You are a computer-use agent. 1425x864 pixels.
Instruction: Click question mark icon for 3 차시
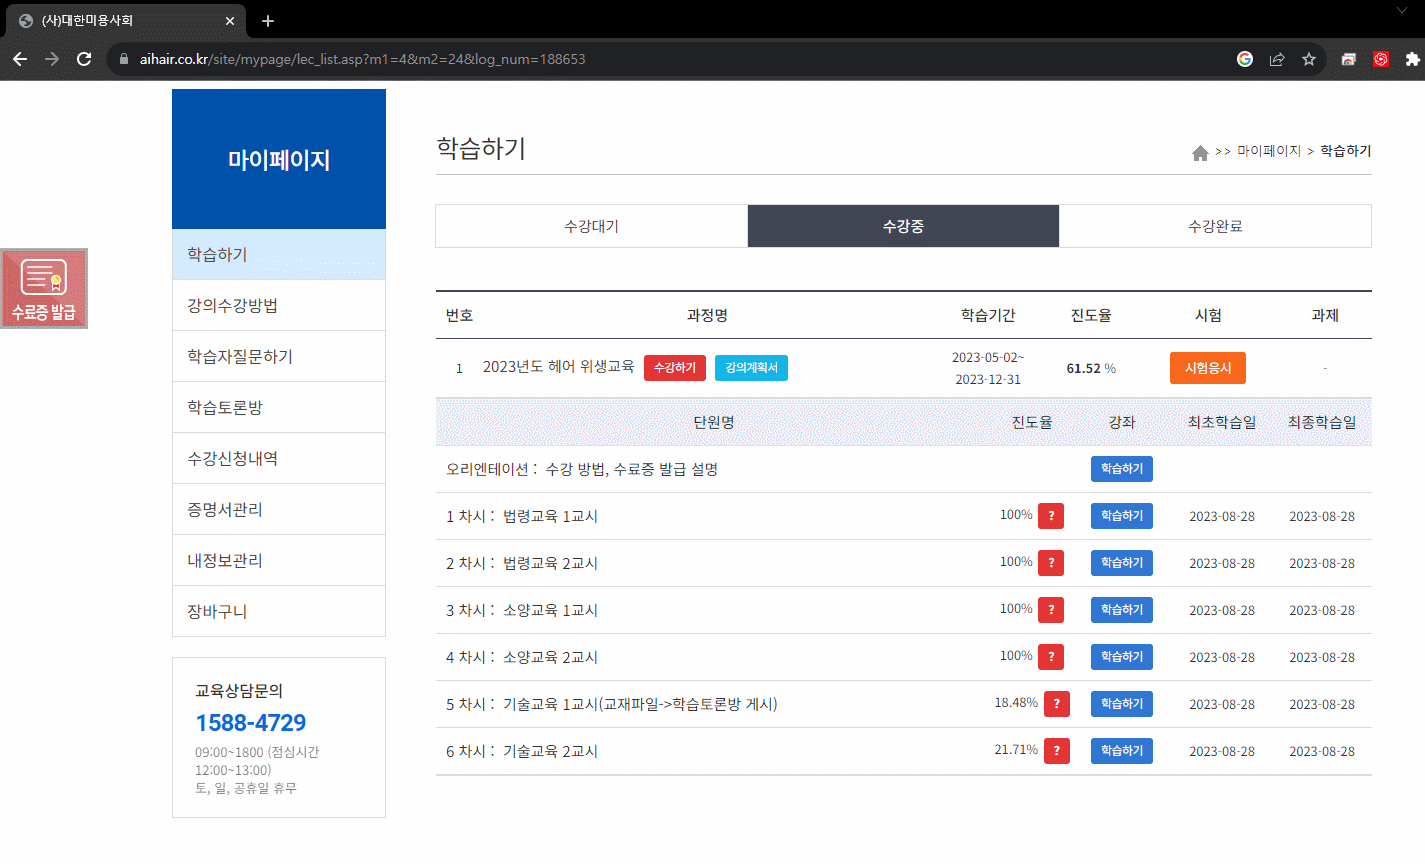tap(1051, 610)
